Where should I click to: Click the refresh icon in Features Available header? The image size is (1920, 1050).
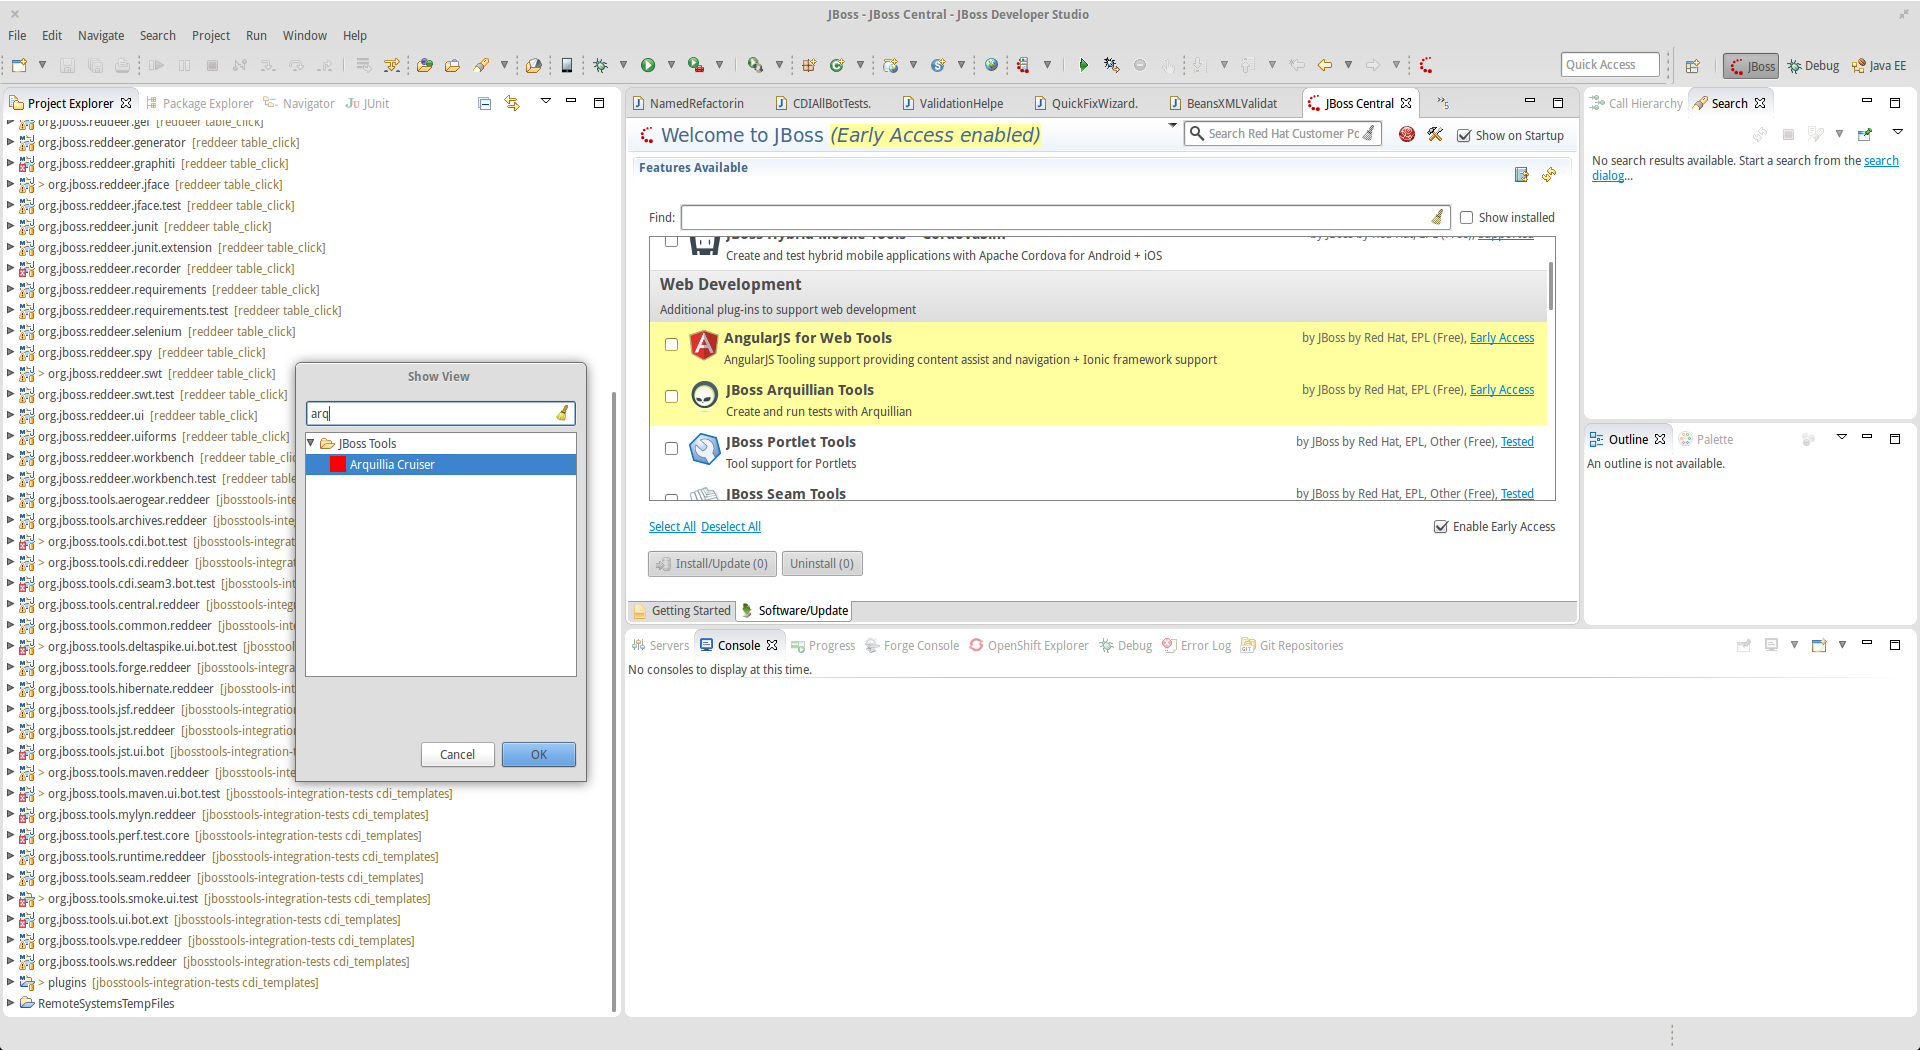pos(1549,175)
